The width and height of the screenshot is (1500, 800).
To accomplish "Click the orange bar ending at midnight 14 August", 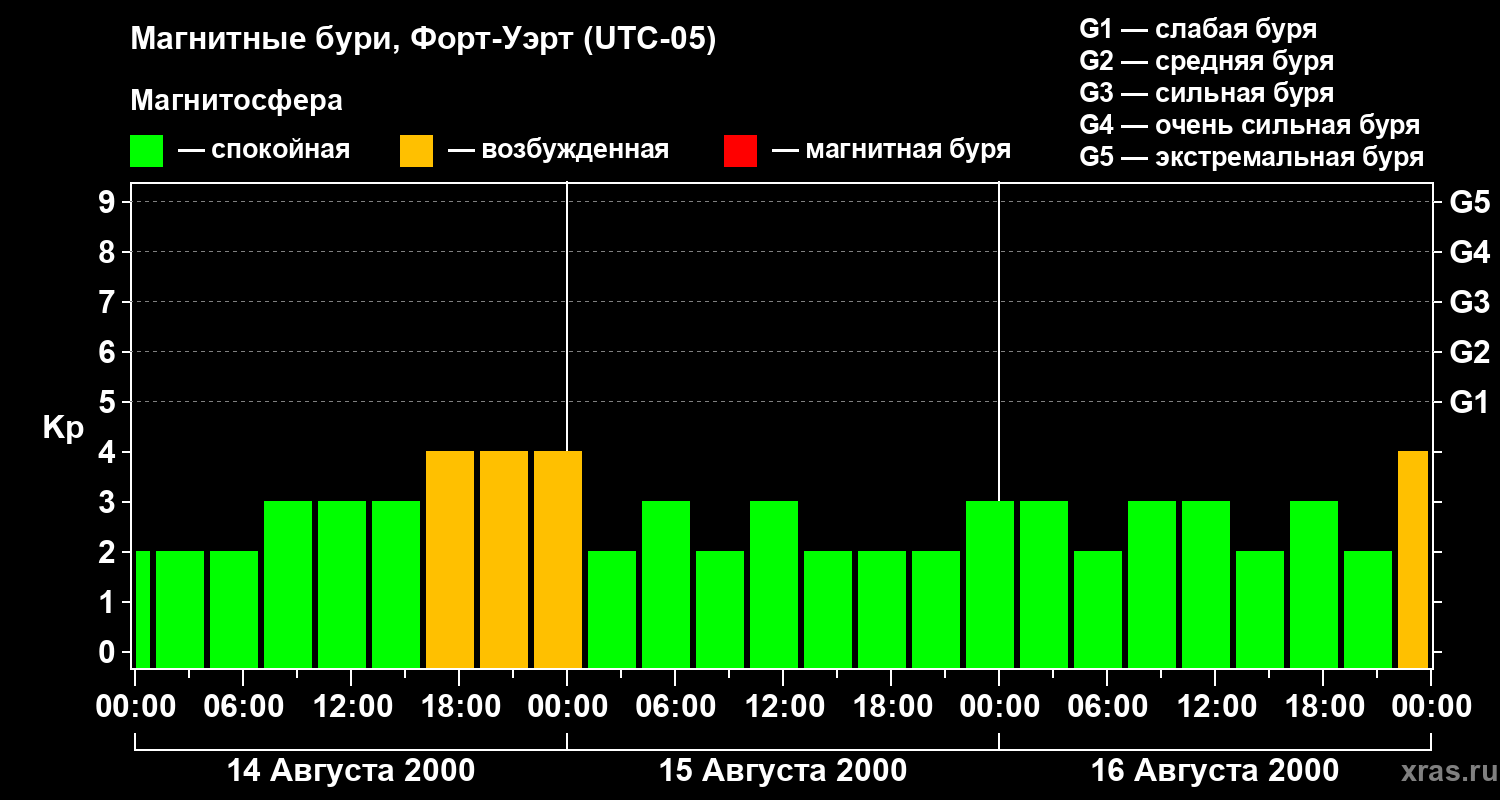I will 558,559.
